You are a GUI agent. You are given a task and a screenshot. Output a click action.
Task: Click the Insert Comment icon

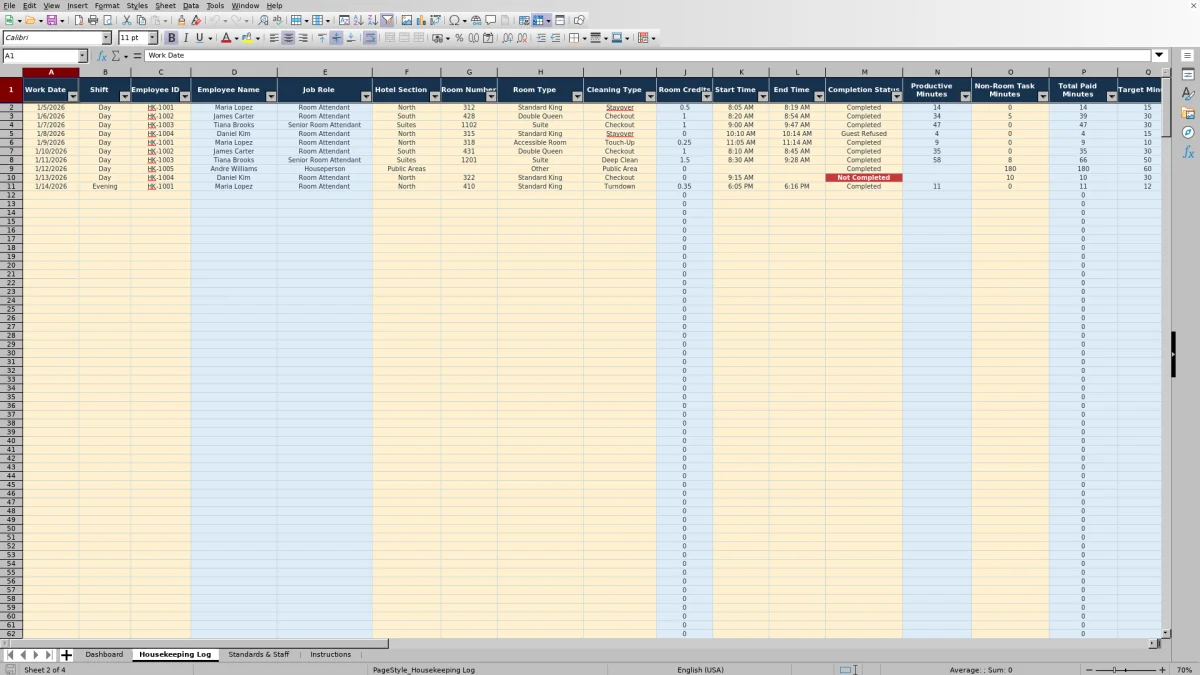click(491, 20)
